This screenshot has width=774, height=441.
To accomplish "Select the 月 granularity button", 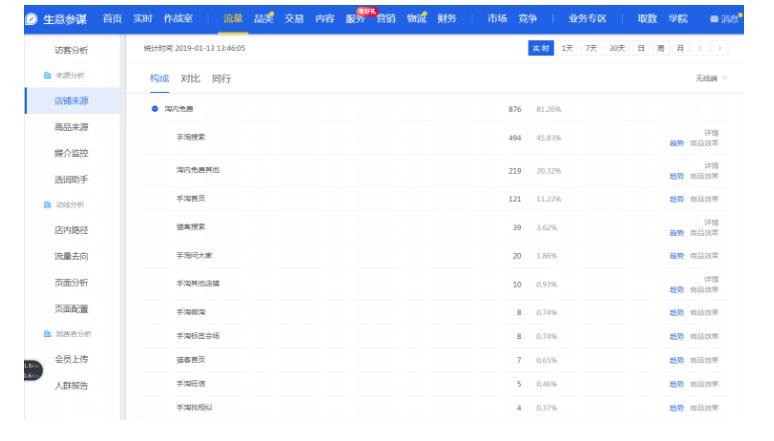I will pos(680,48).
